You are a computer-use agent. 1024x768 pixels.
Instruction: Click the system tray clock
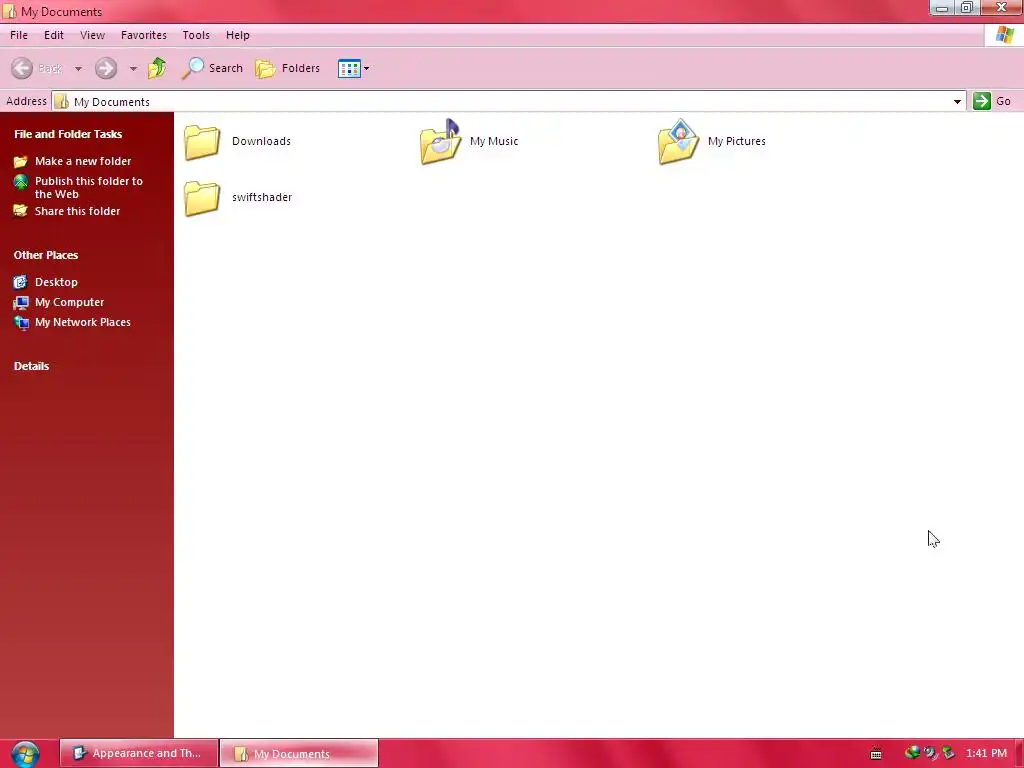point(986,753)
